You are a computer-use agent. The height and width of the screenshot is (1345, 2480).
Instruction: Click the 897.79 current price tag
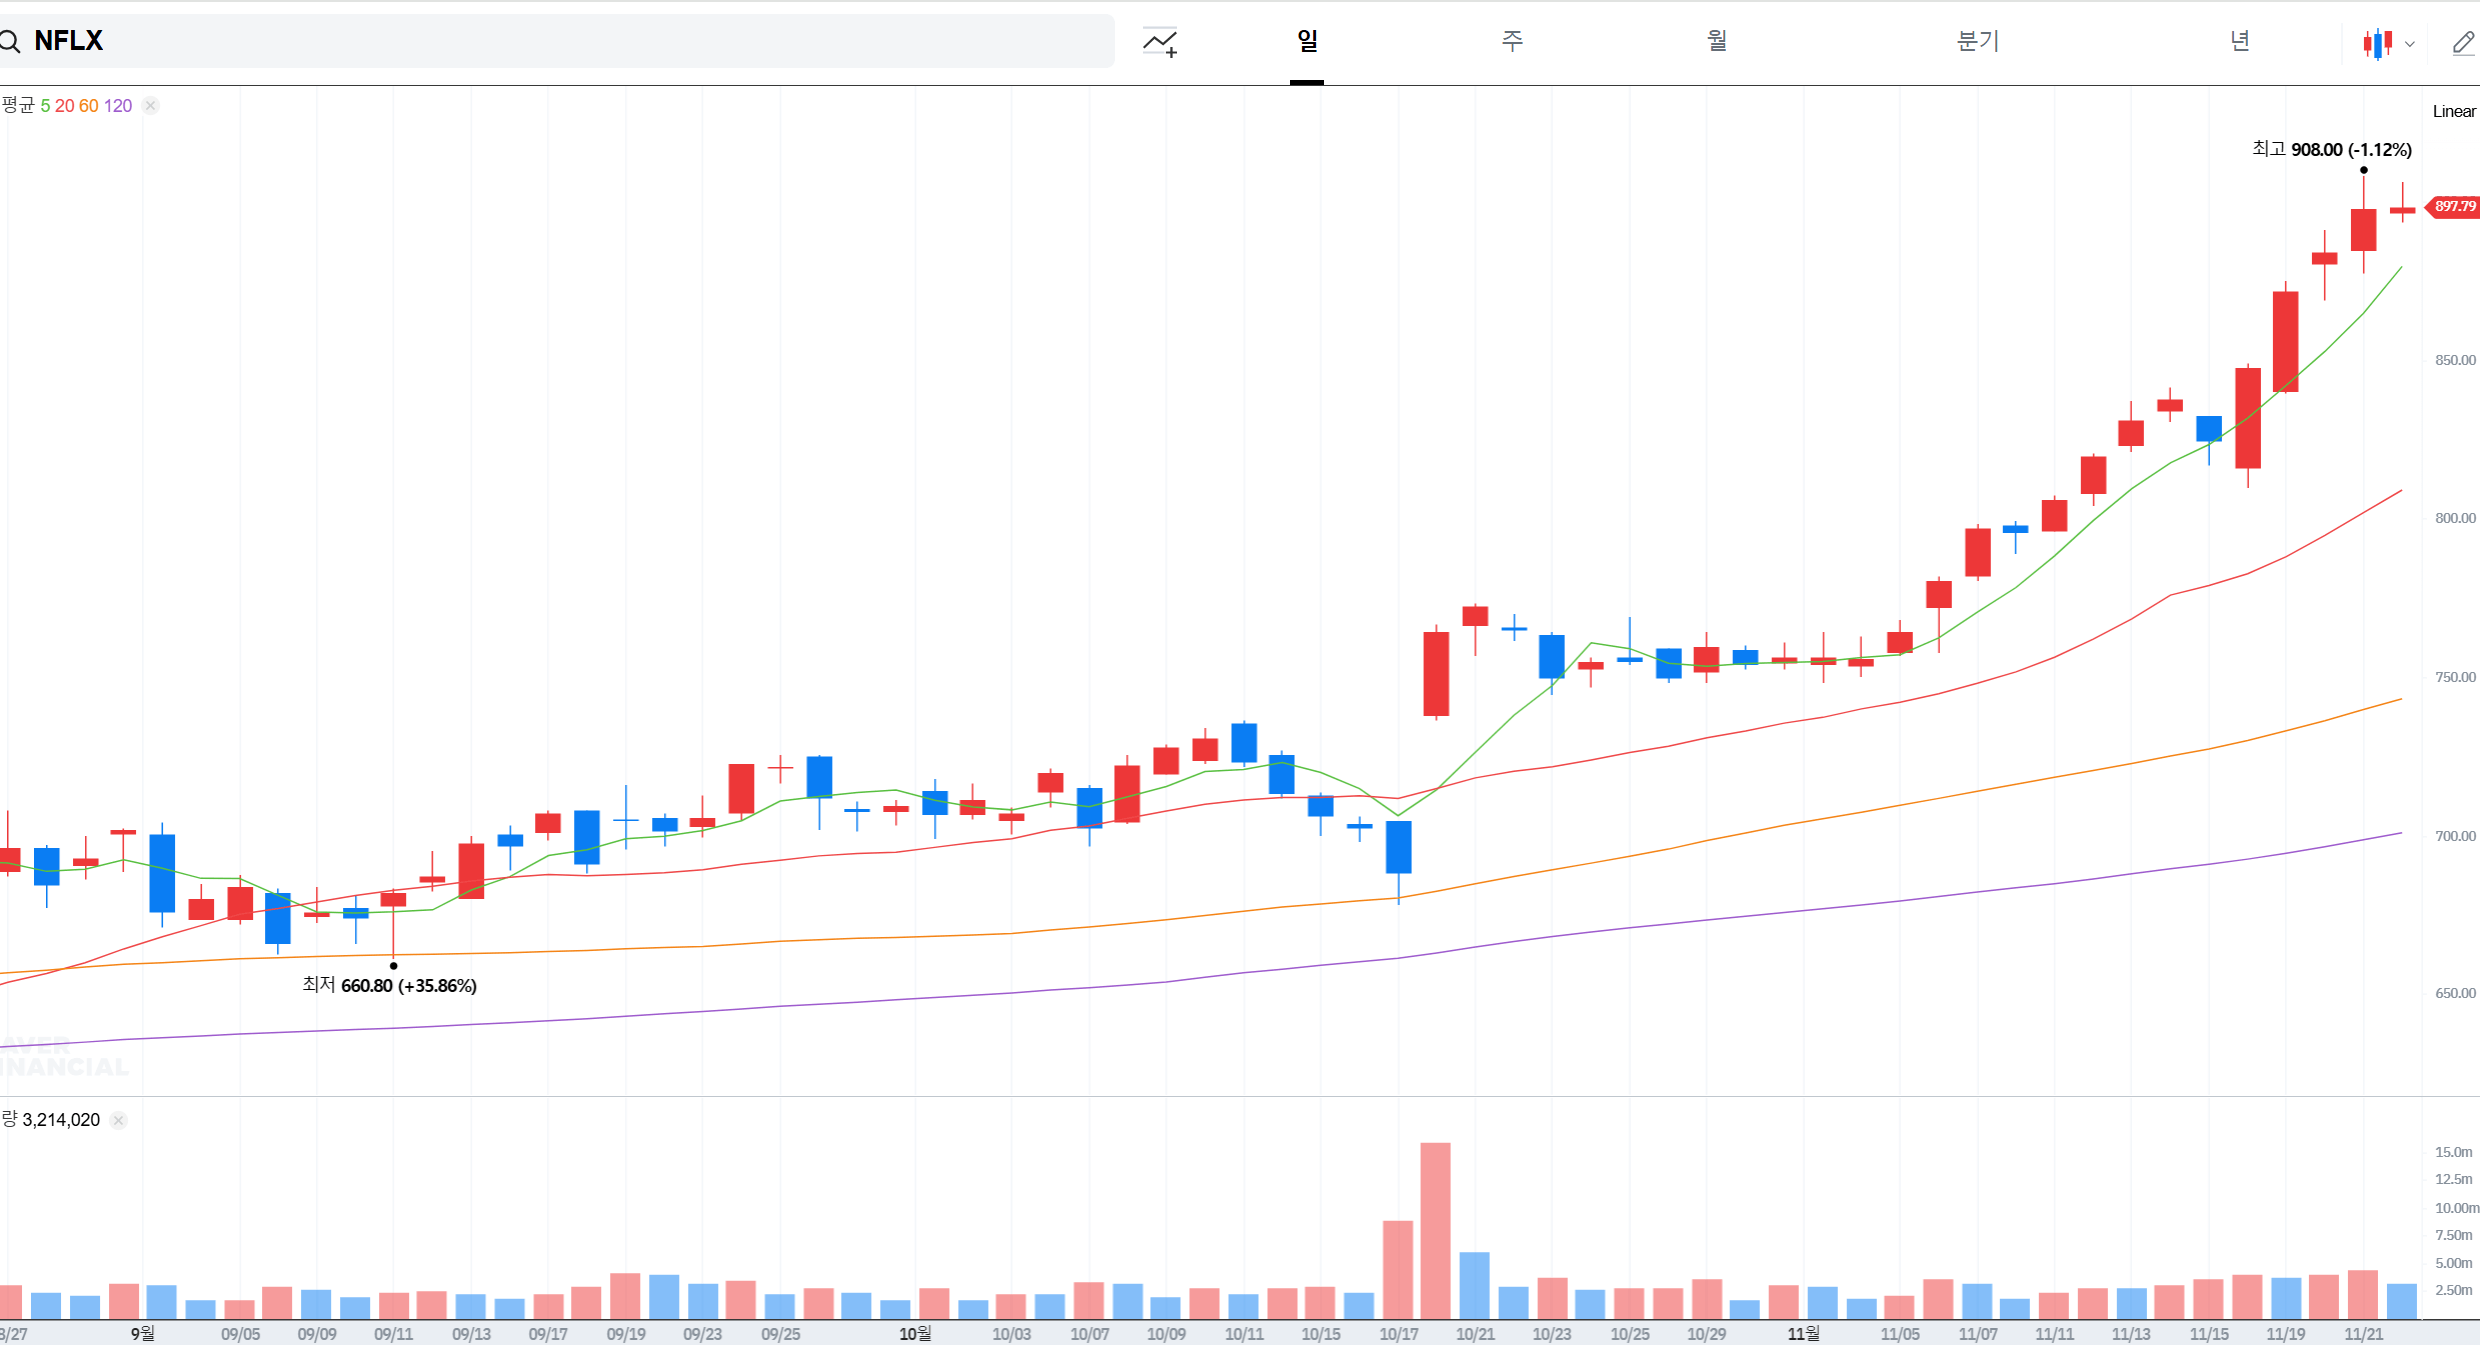[x=2454, y=207]
